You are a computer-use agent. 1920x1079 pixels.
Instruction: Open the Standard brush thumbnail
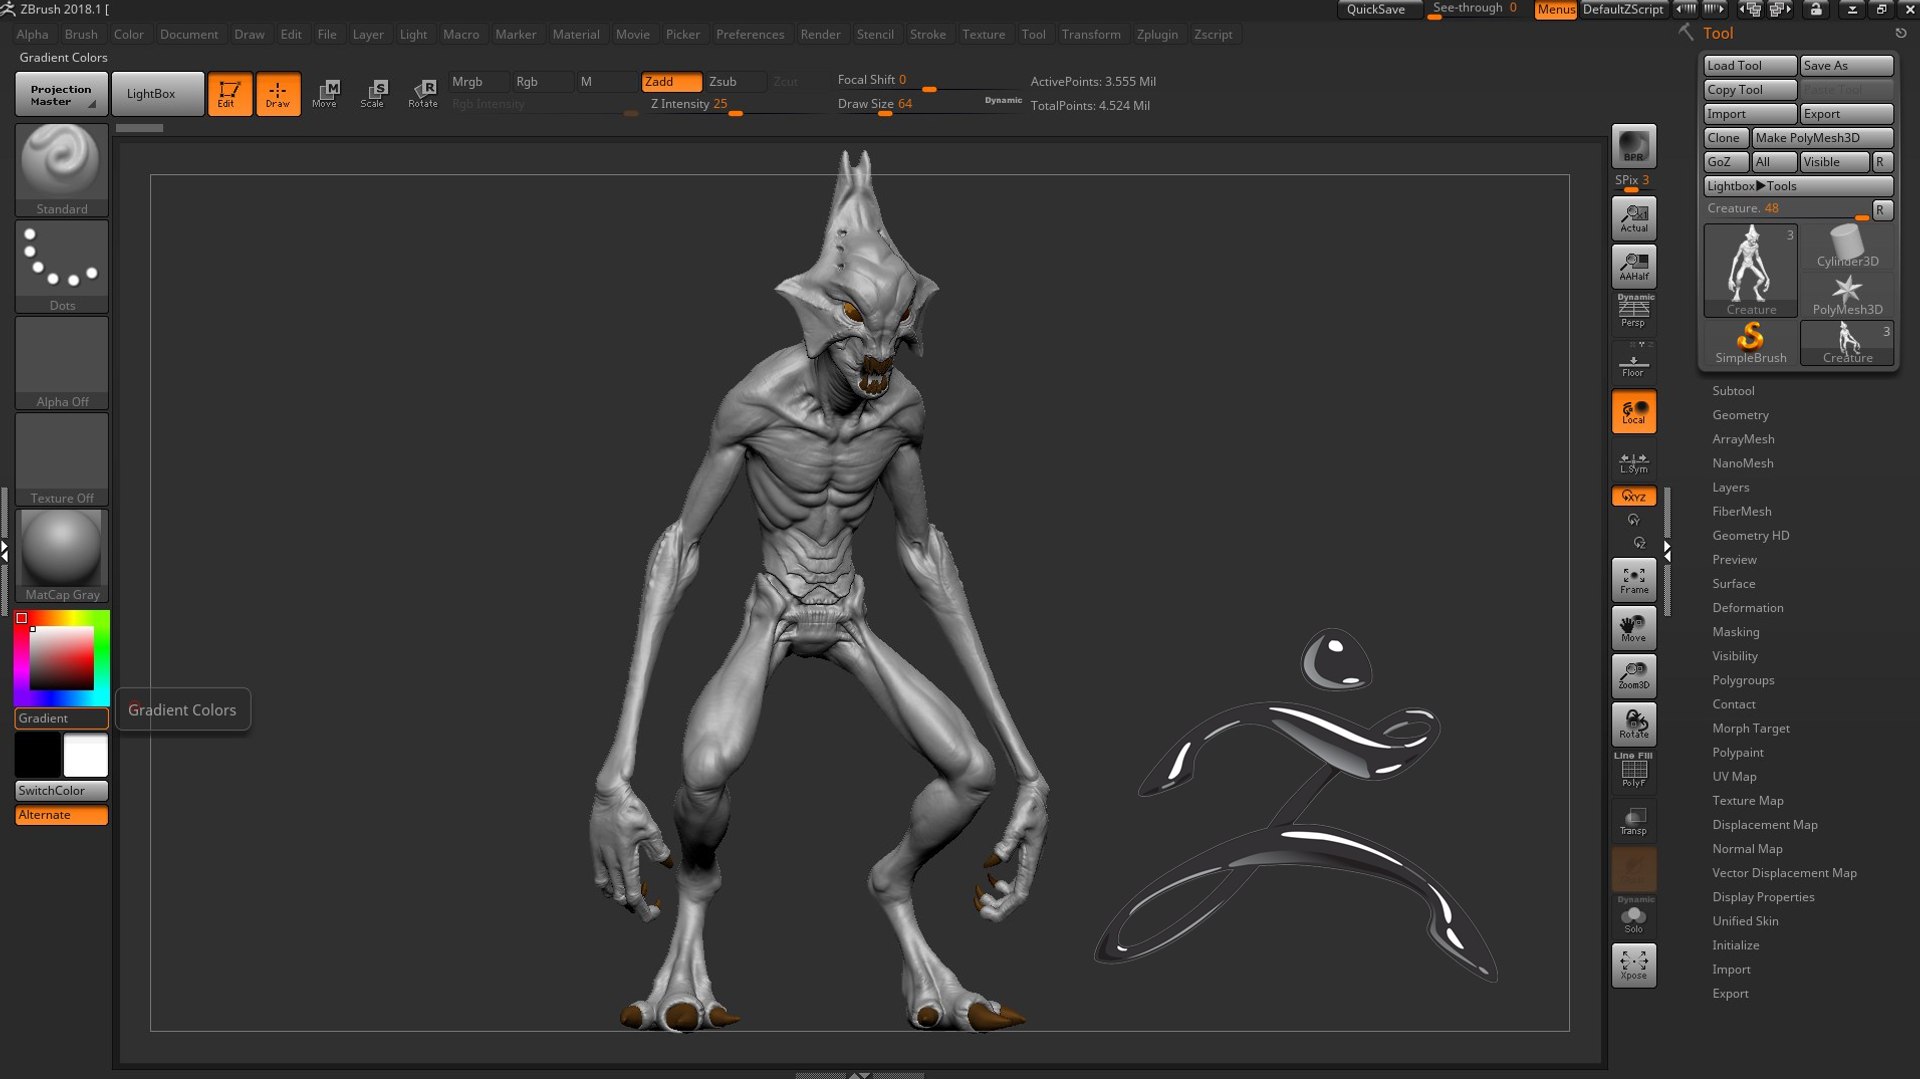coord(62,170)
